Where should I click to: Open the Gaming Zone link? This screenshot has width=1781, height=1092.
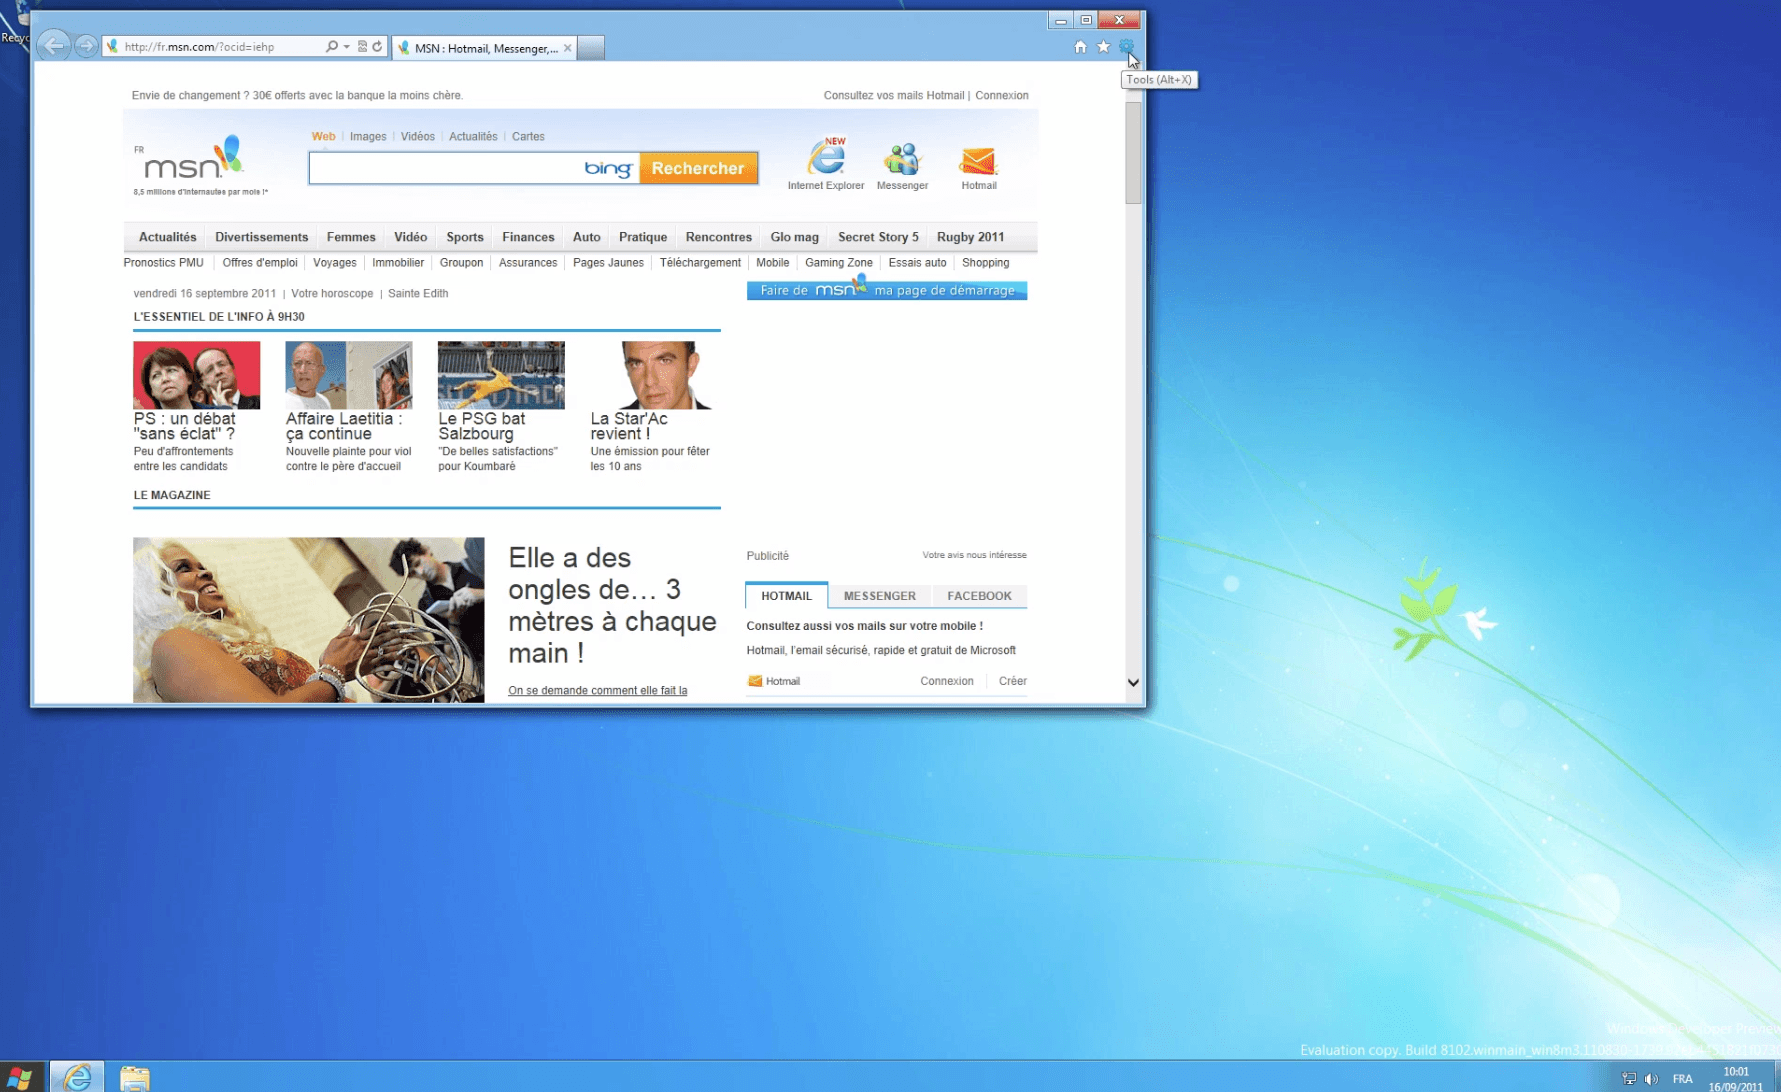click(838, 263)
